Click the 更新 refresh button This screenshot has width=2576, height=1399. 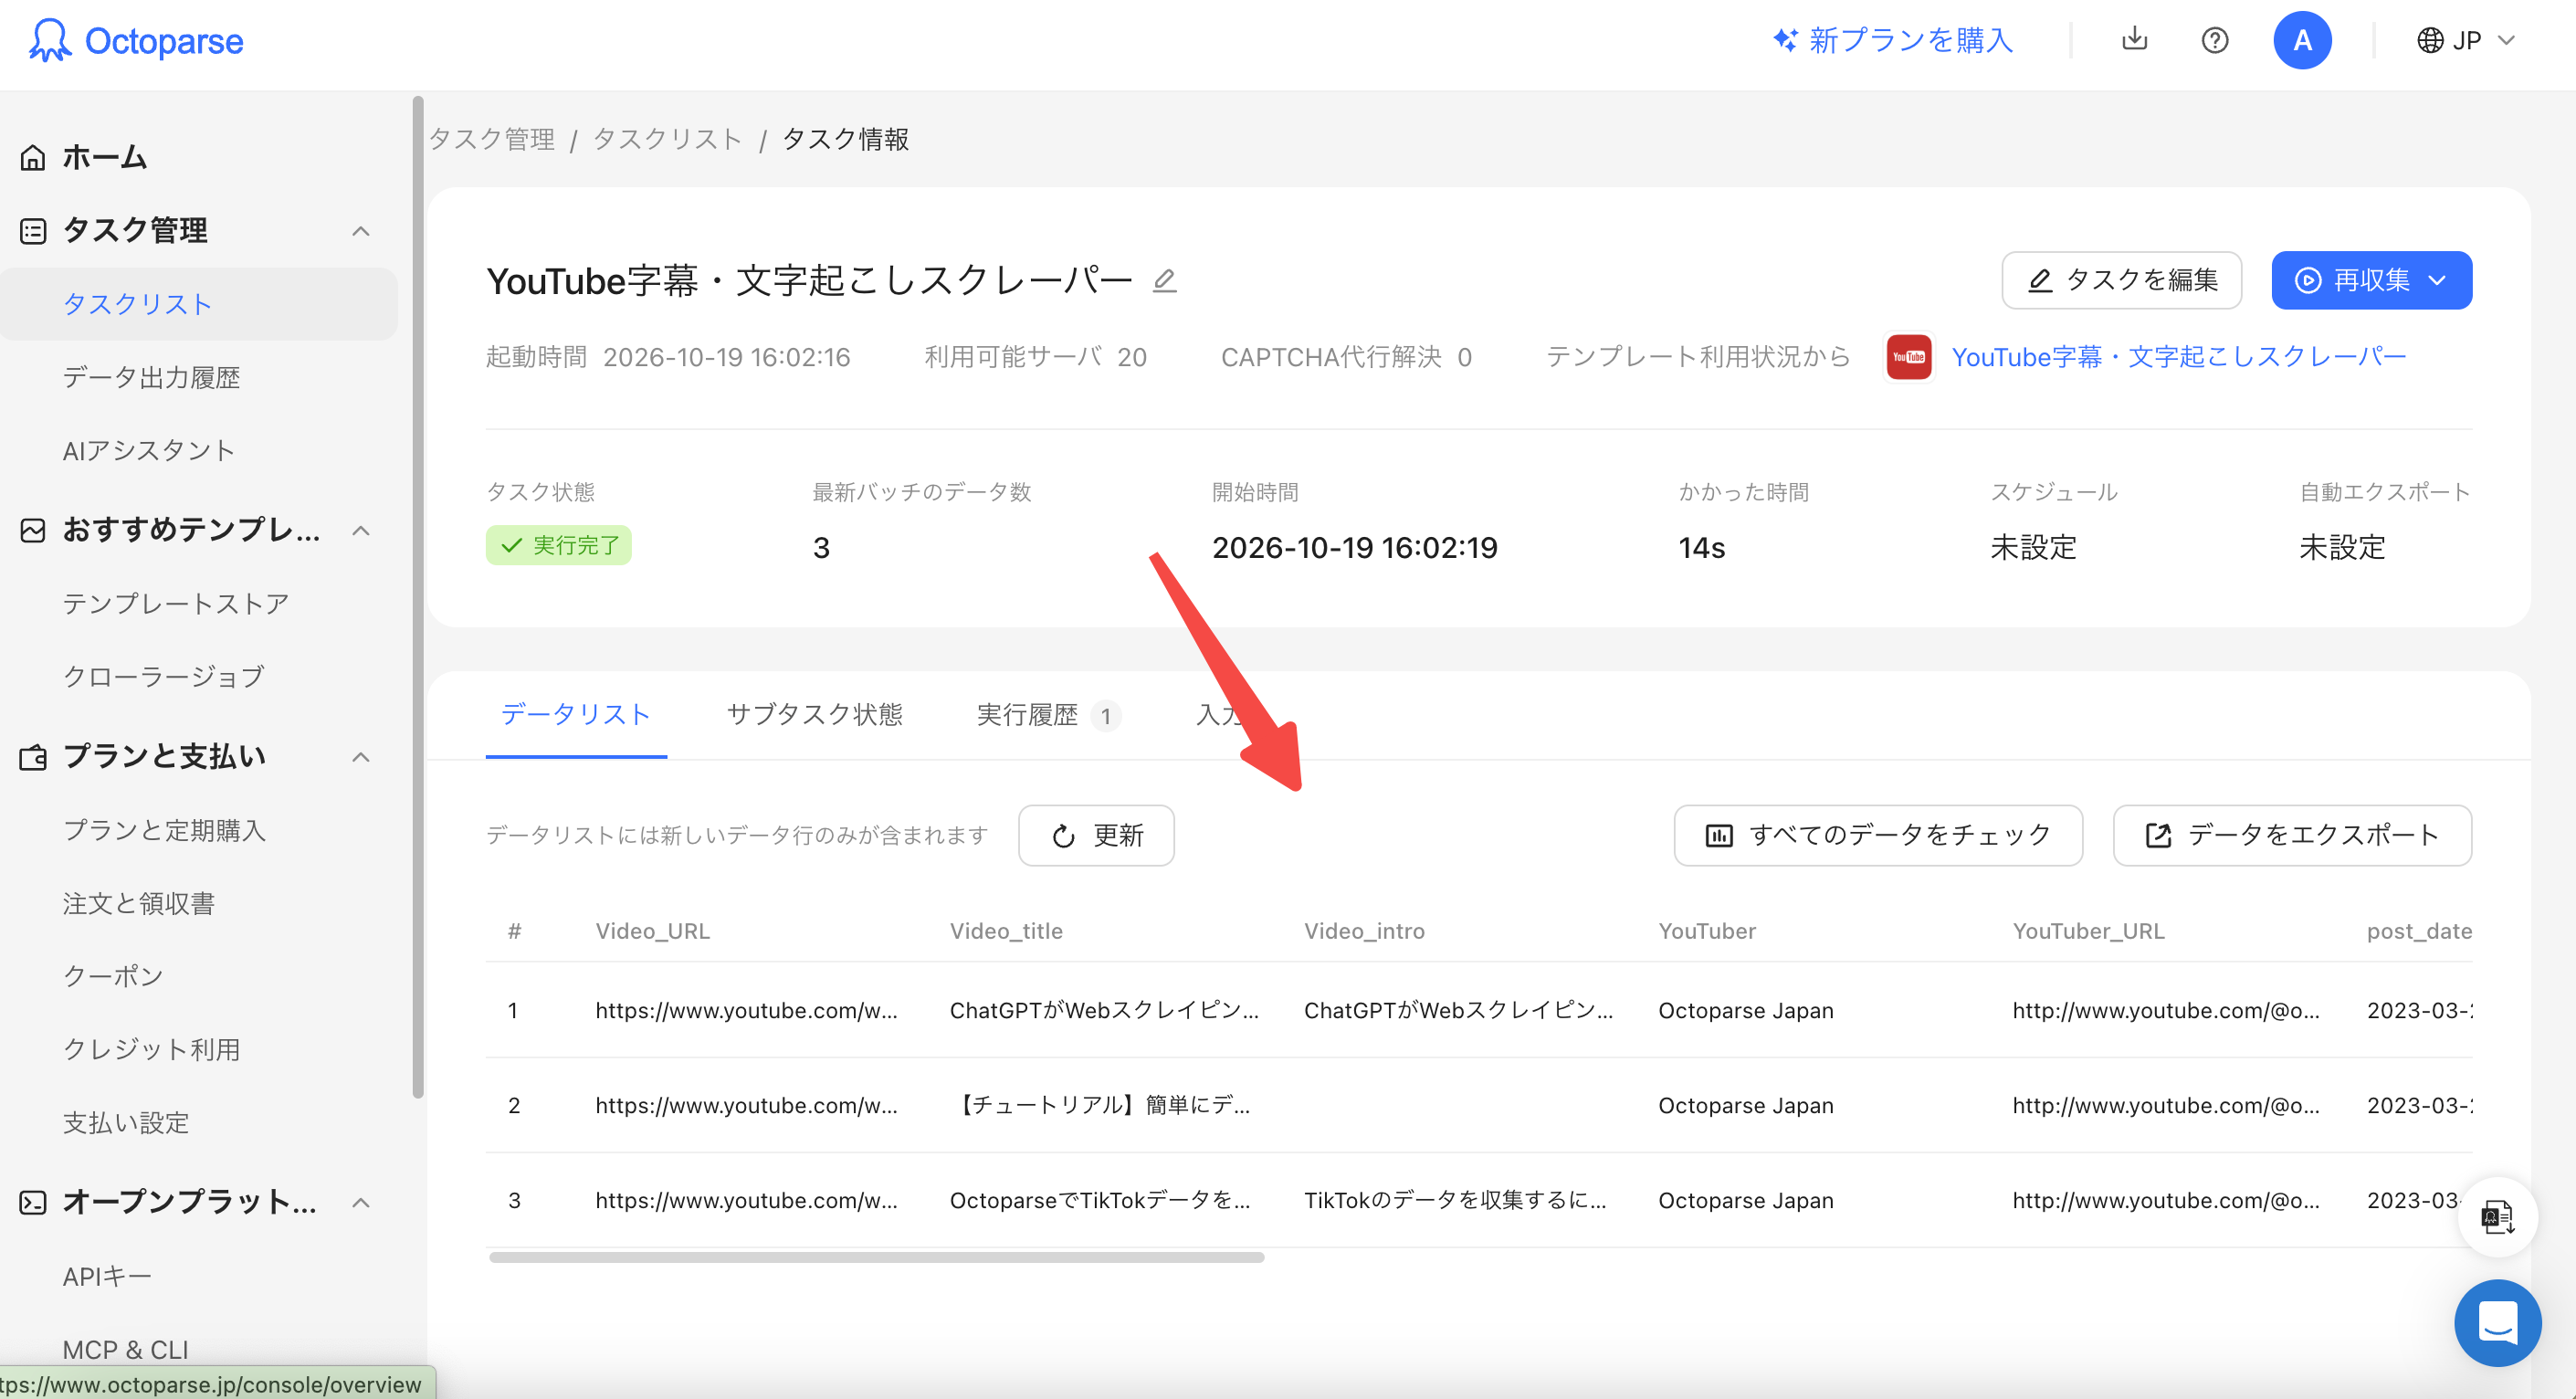[x=1096, y=835]
